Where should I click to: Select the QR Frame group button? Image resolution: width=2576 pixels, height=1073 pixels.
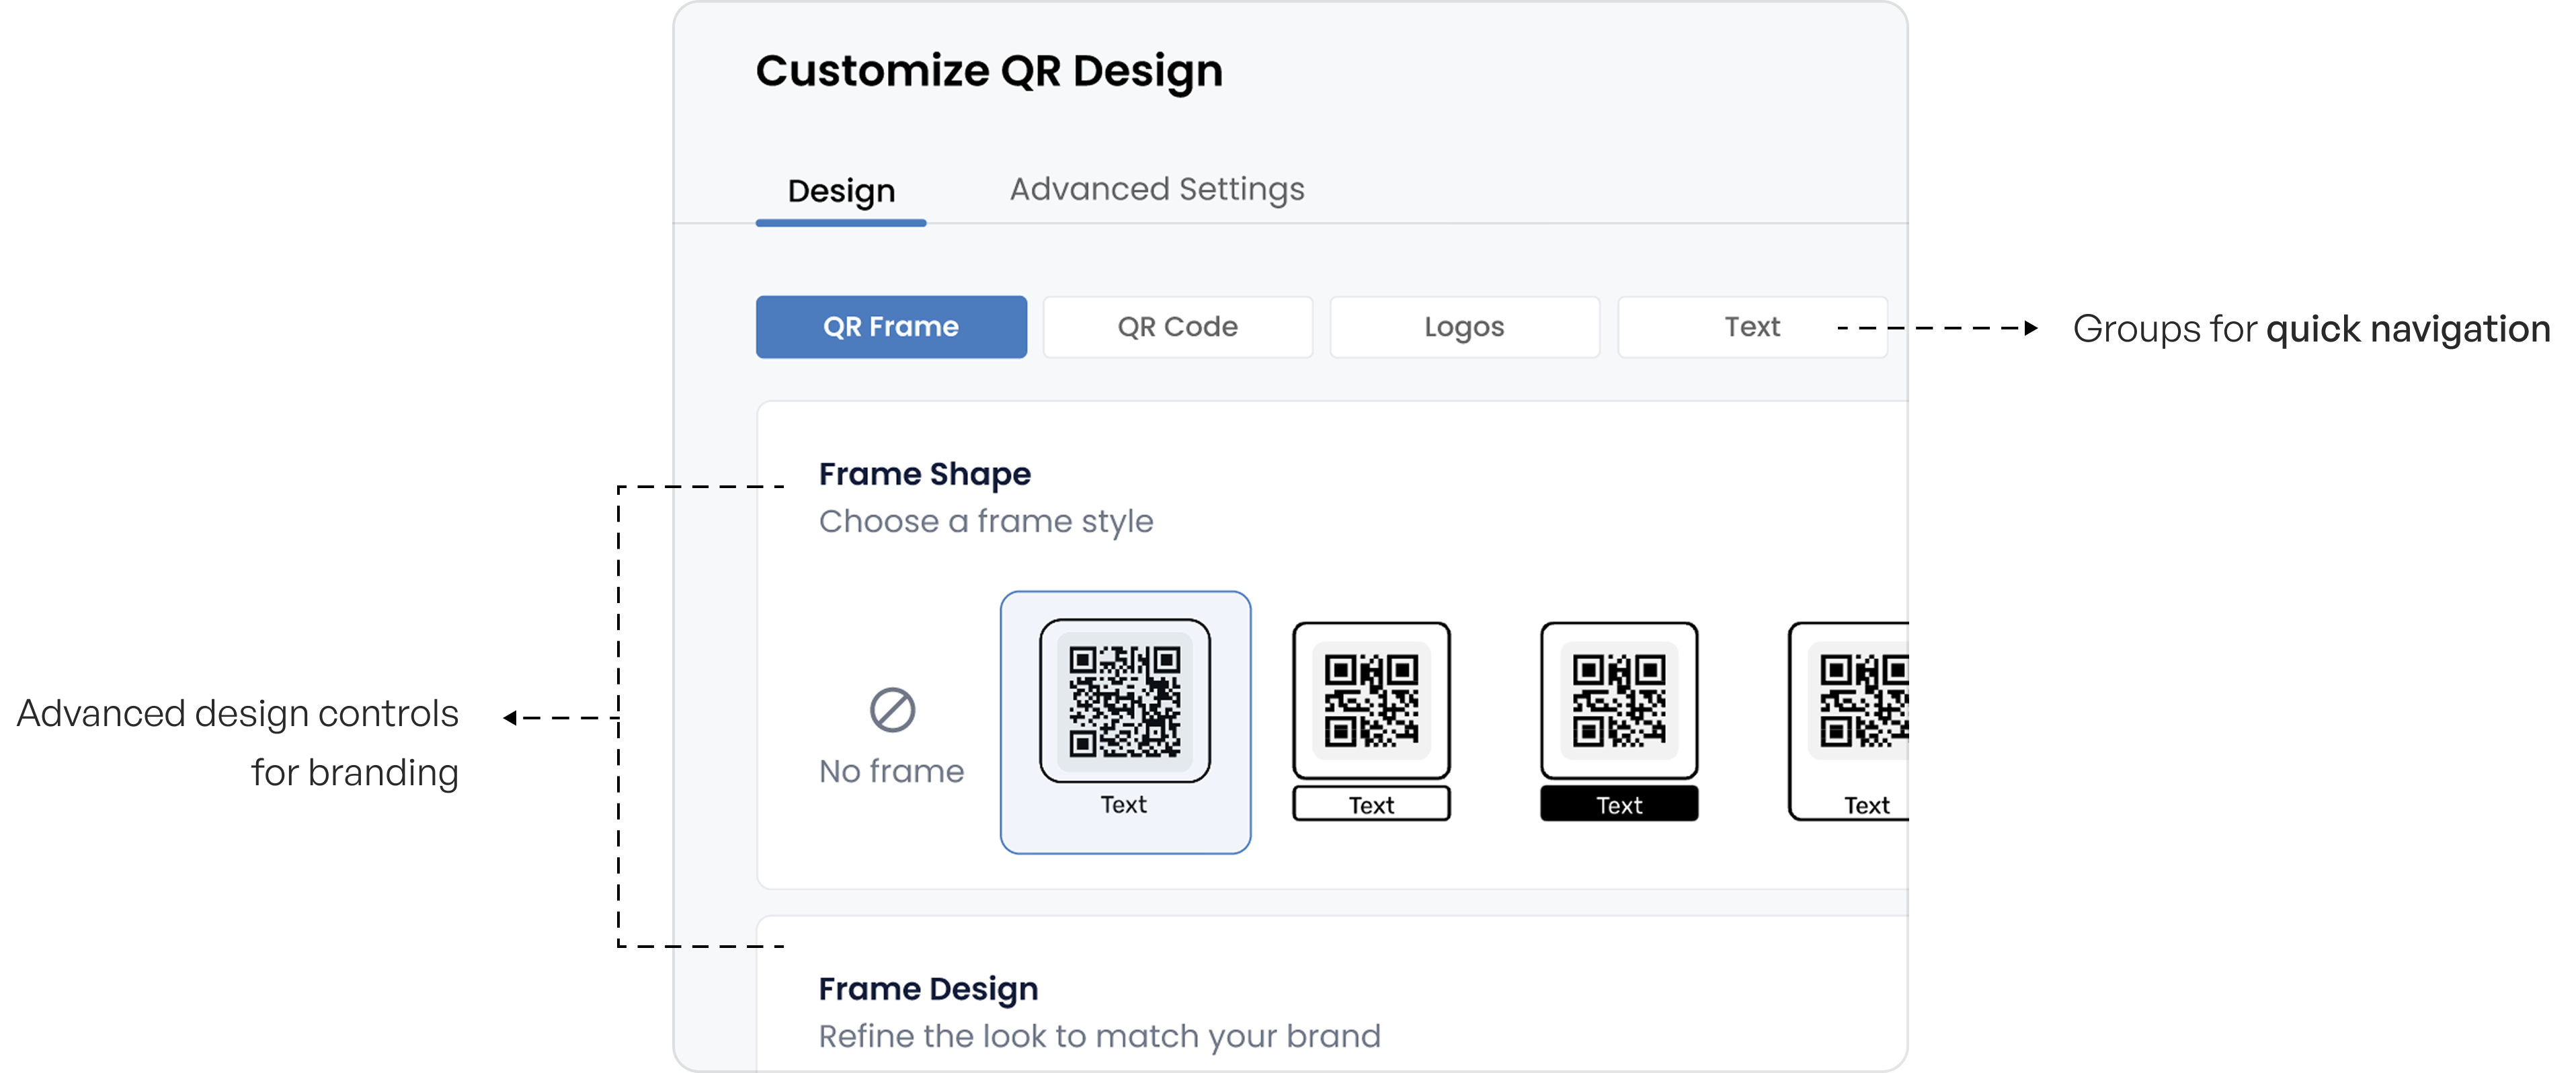pos(891,327)
